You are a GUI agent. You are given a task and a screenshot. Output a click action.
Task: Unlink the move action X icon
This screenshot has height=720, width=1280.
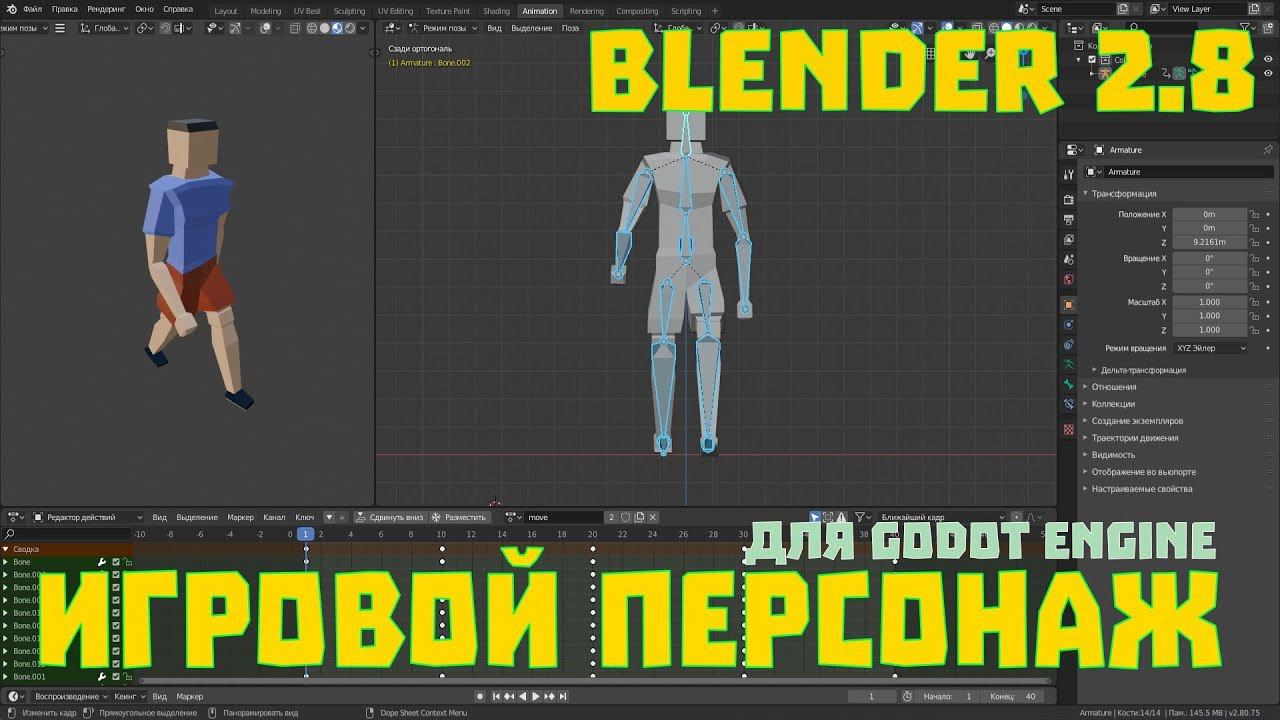652,517
